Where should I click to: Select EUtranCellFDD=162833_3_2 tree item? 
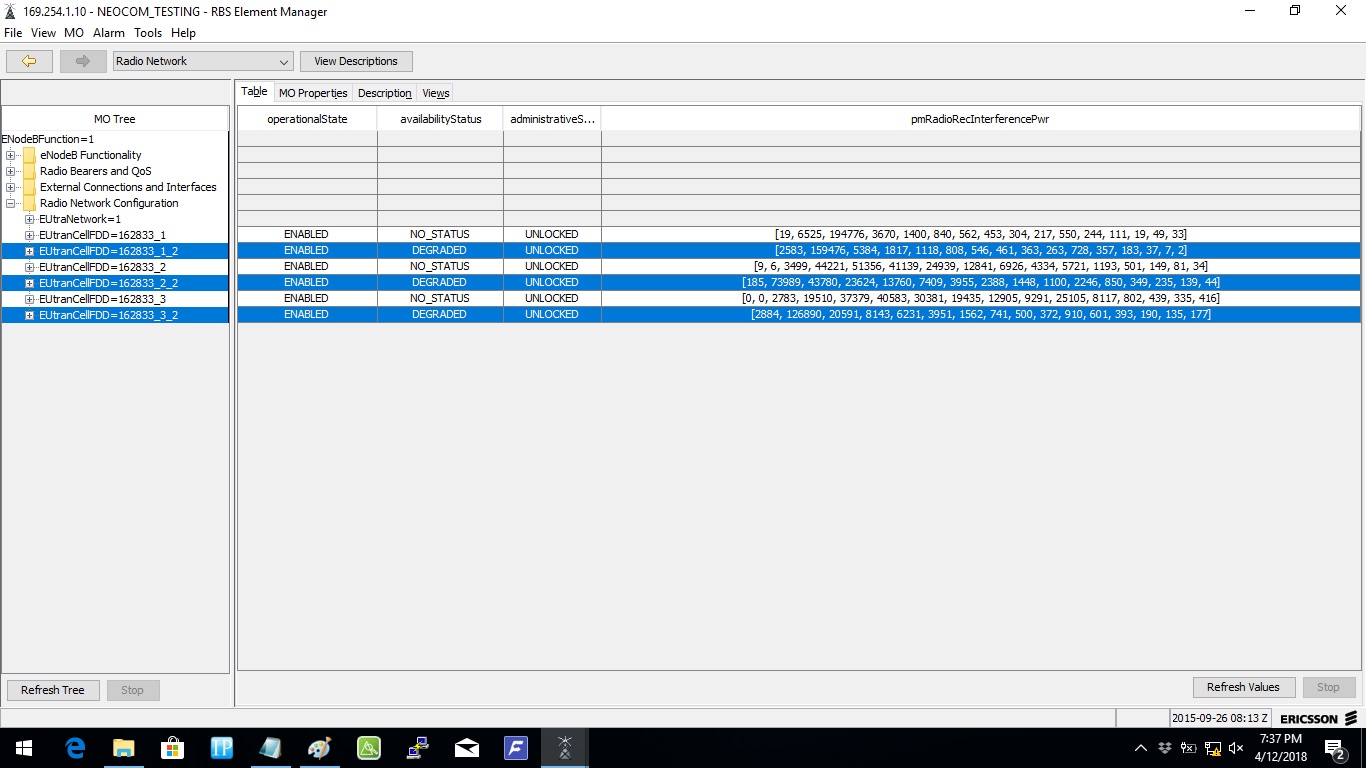pyautogui.click(x=108, y=315)
